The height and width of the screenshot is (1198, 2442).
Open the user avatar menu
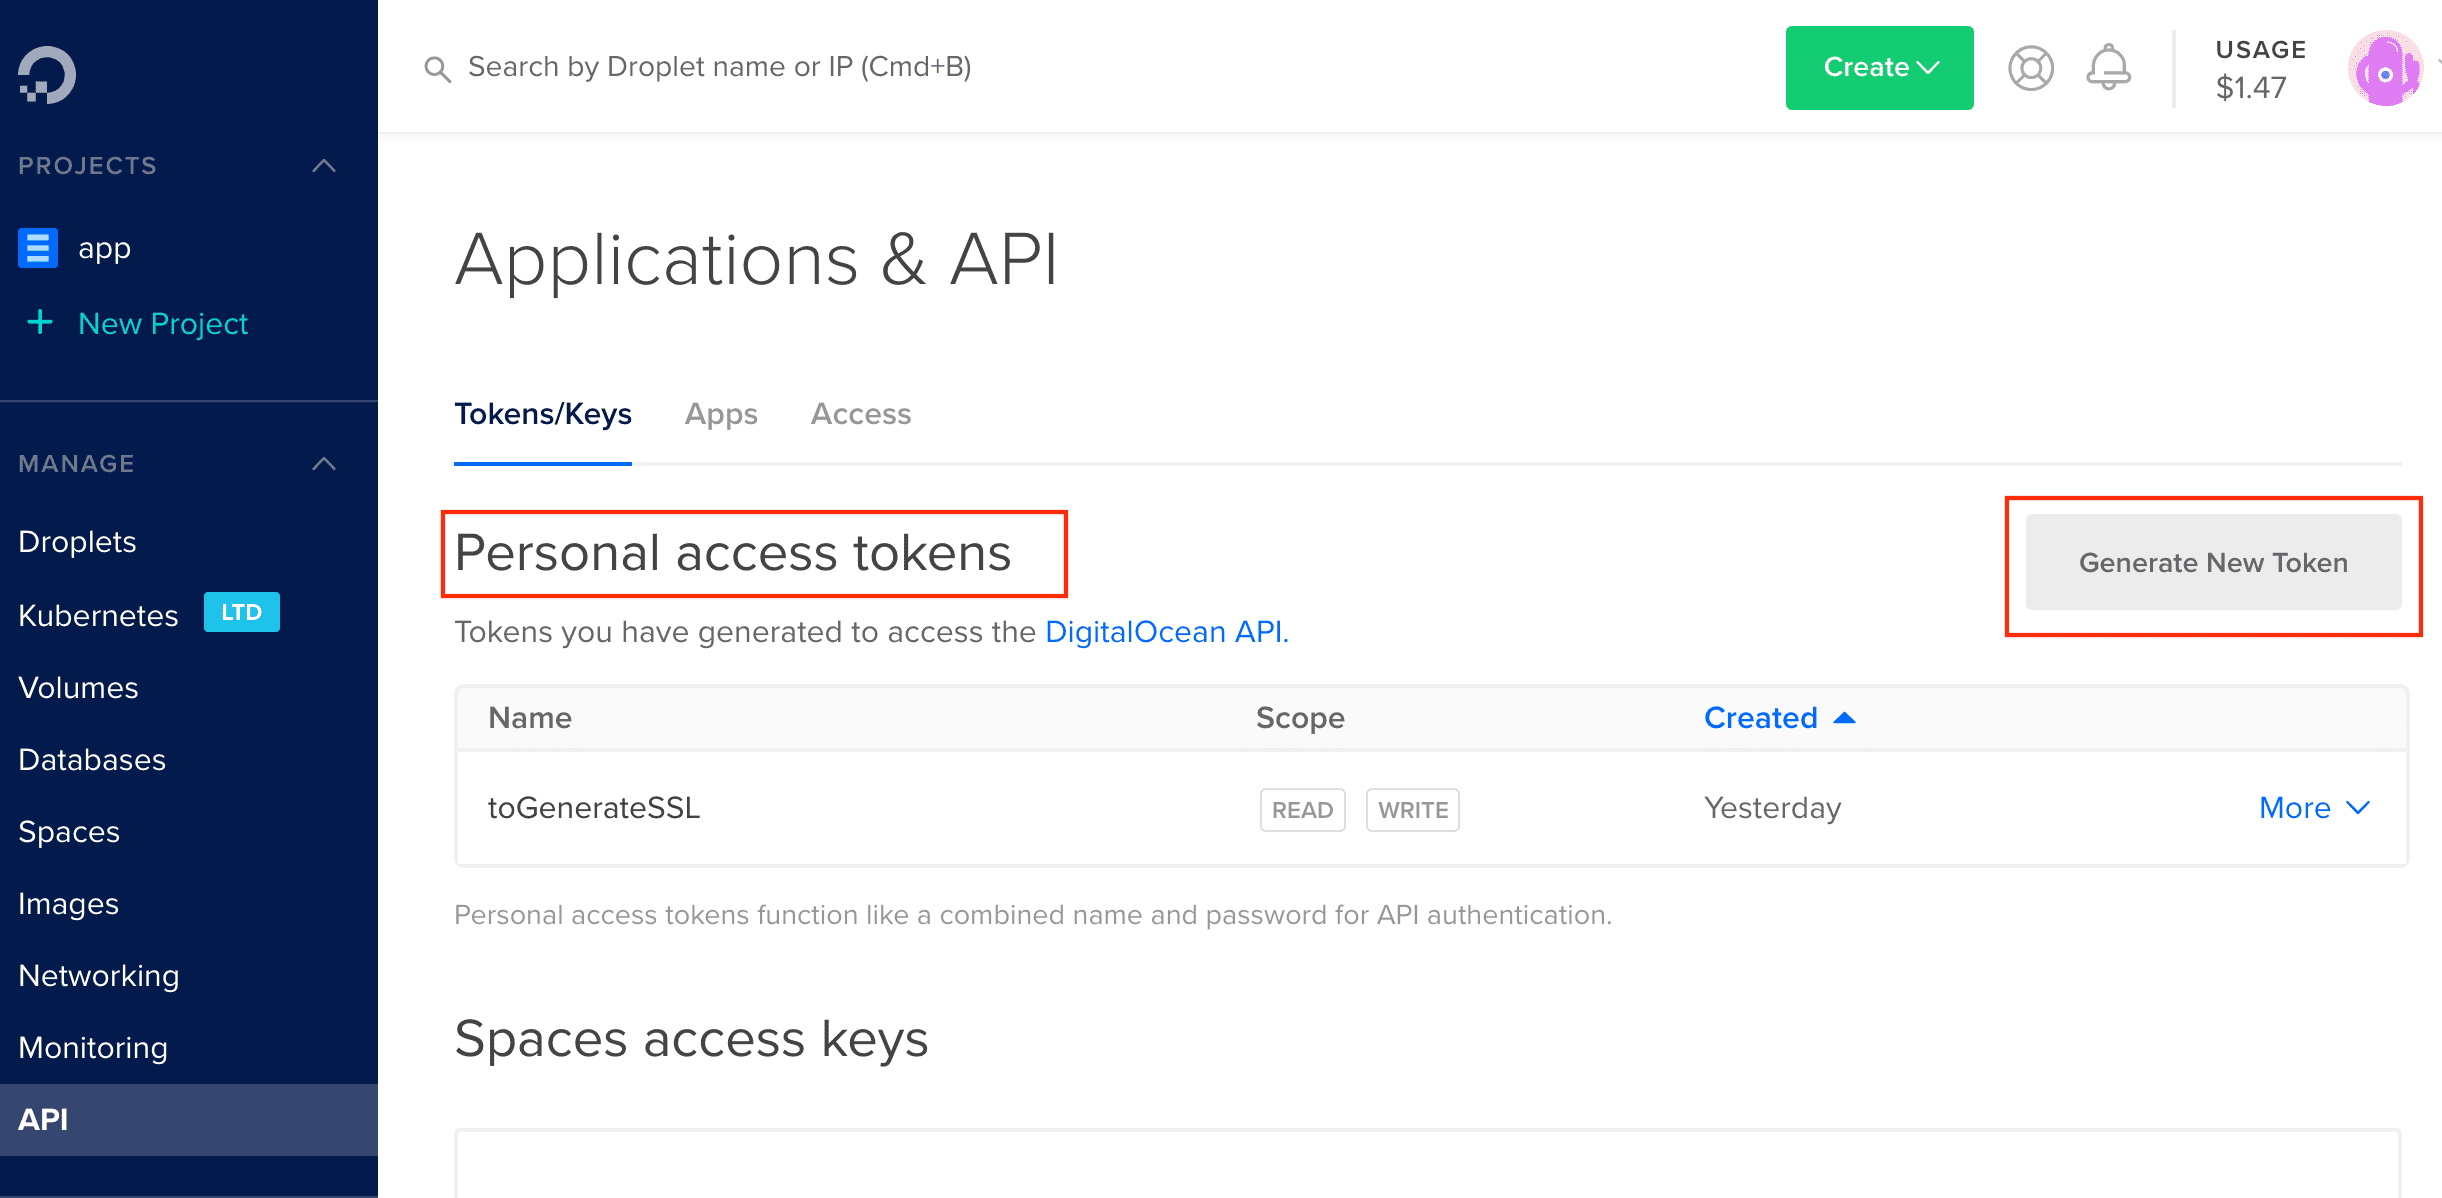2385,68
